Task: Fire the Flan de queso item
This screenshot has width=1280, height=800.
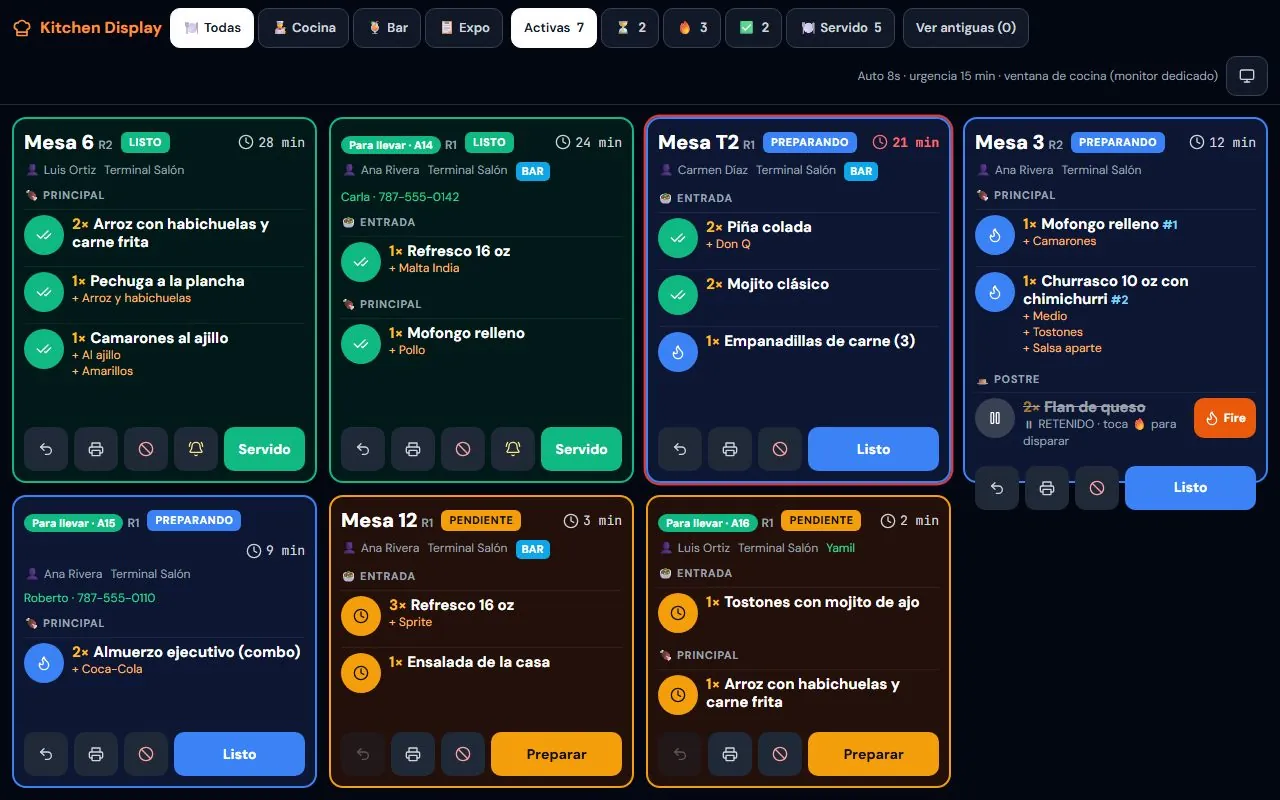Action: tap(1225, 418)
